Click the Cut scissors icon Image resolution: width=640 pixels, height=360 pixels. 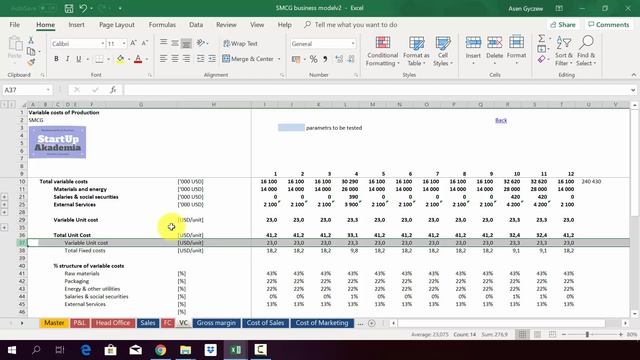coord(31,40)
